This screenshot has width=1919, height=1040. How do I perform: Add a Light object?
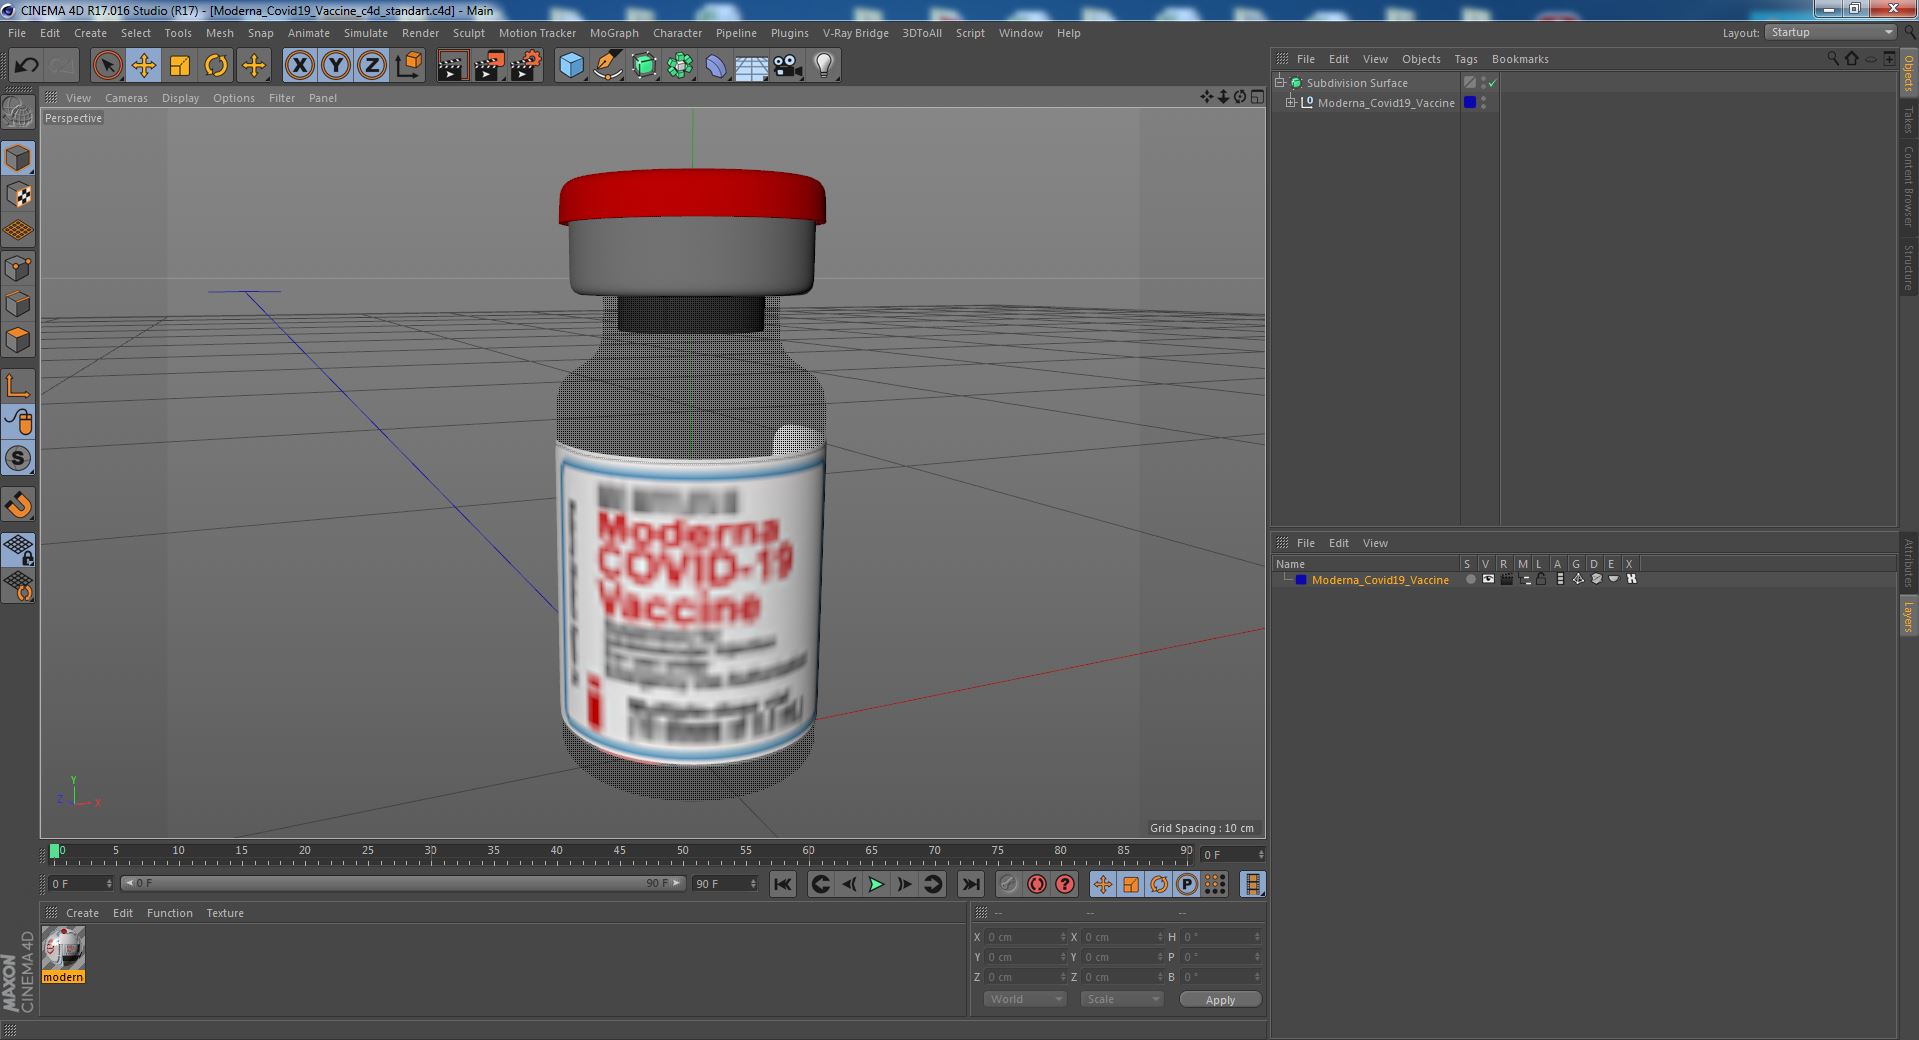click(823, 66)
